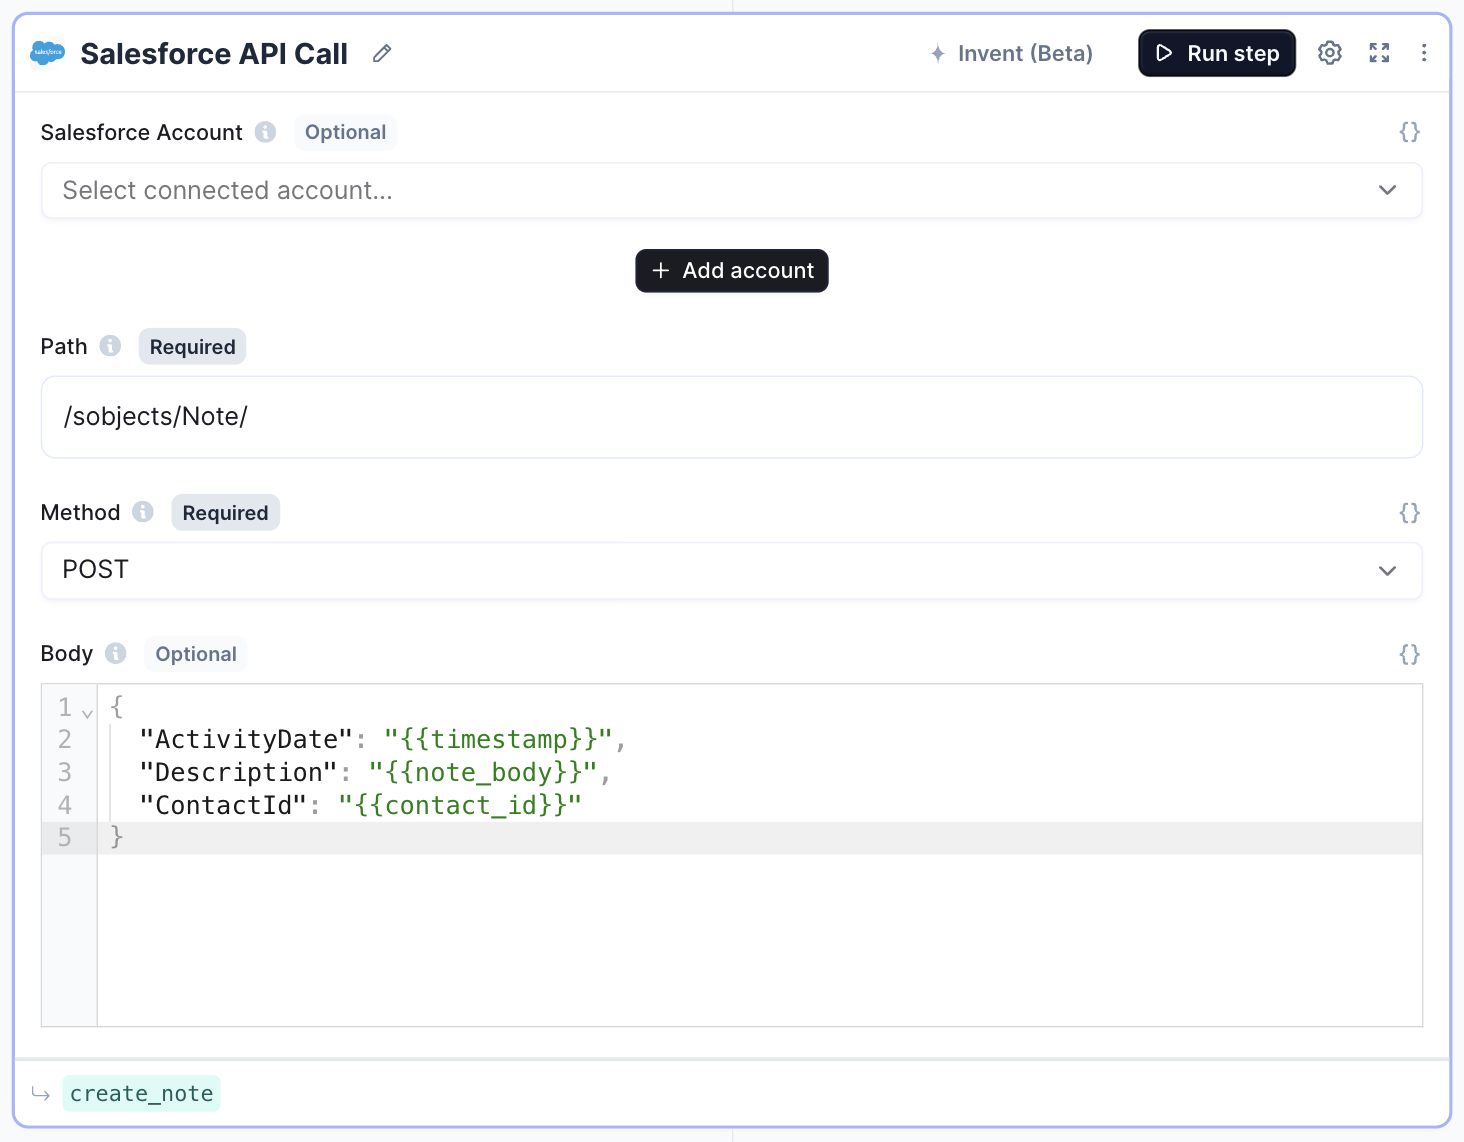Click Invent (Beta) option
The height and width of the screenshot is (1142, 1464).
(x=1011, y=53)
